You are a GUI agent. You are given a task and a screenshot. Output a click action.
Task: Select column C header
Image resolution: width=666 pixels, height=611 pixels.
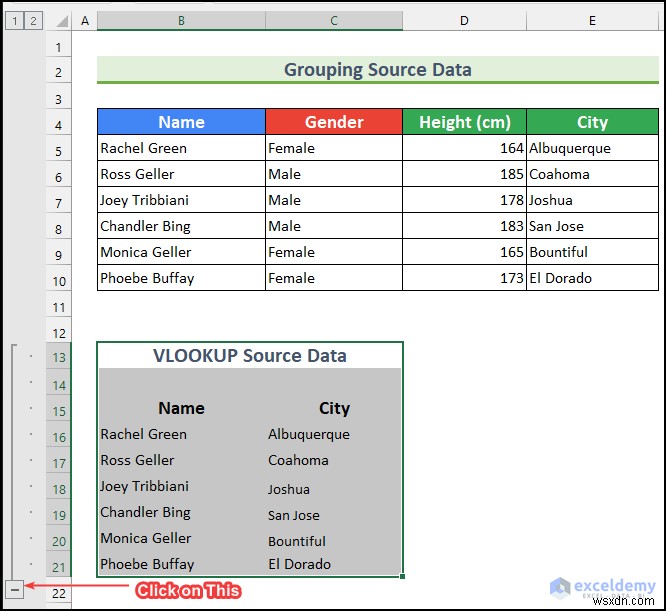[x=334, y=20]
